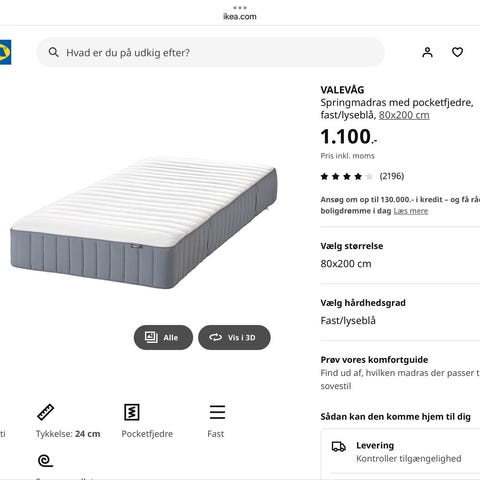Click the Pocketfjedre spring icon

tap(132, 412)
